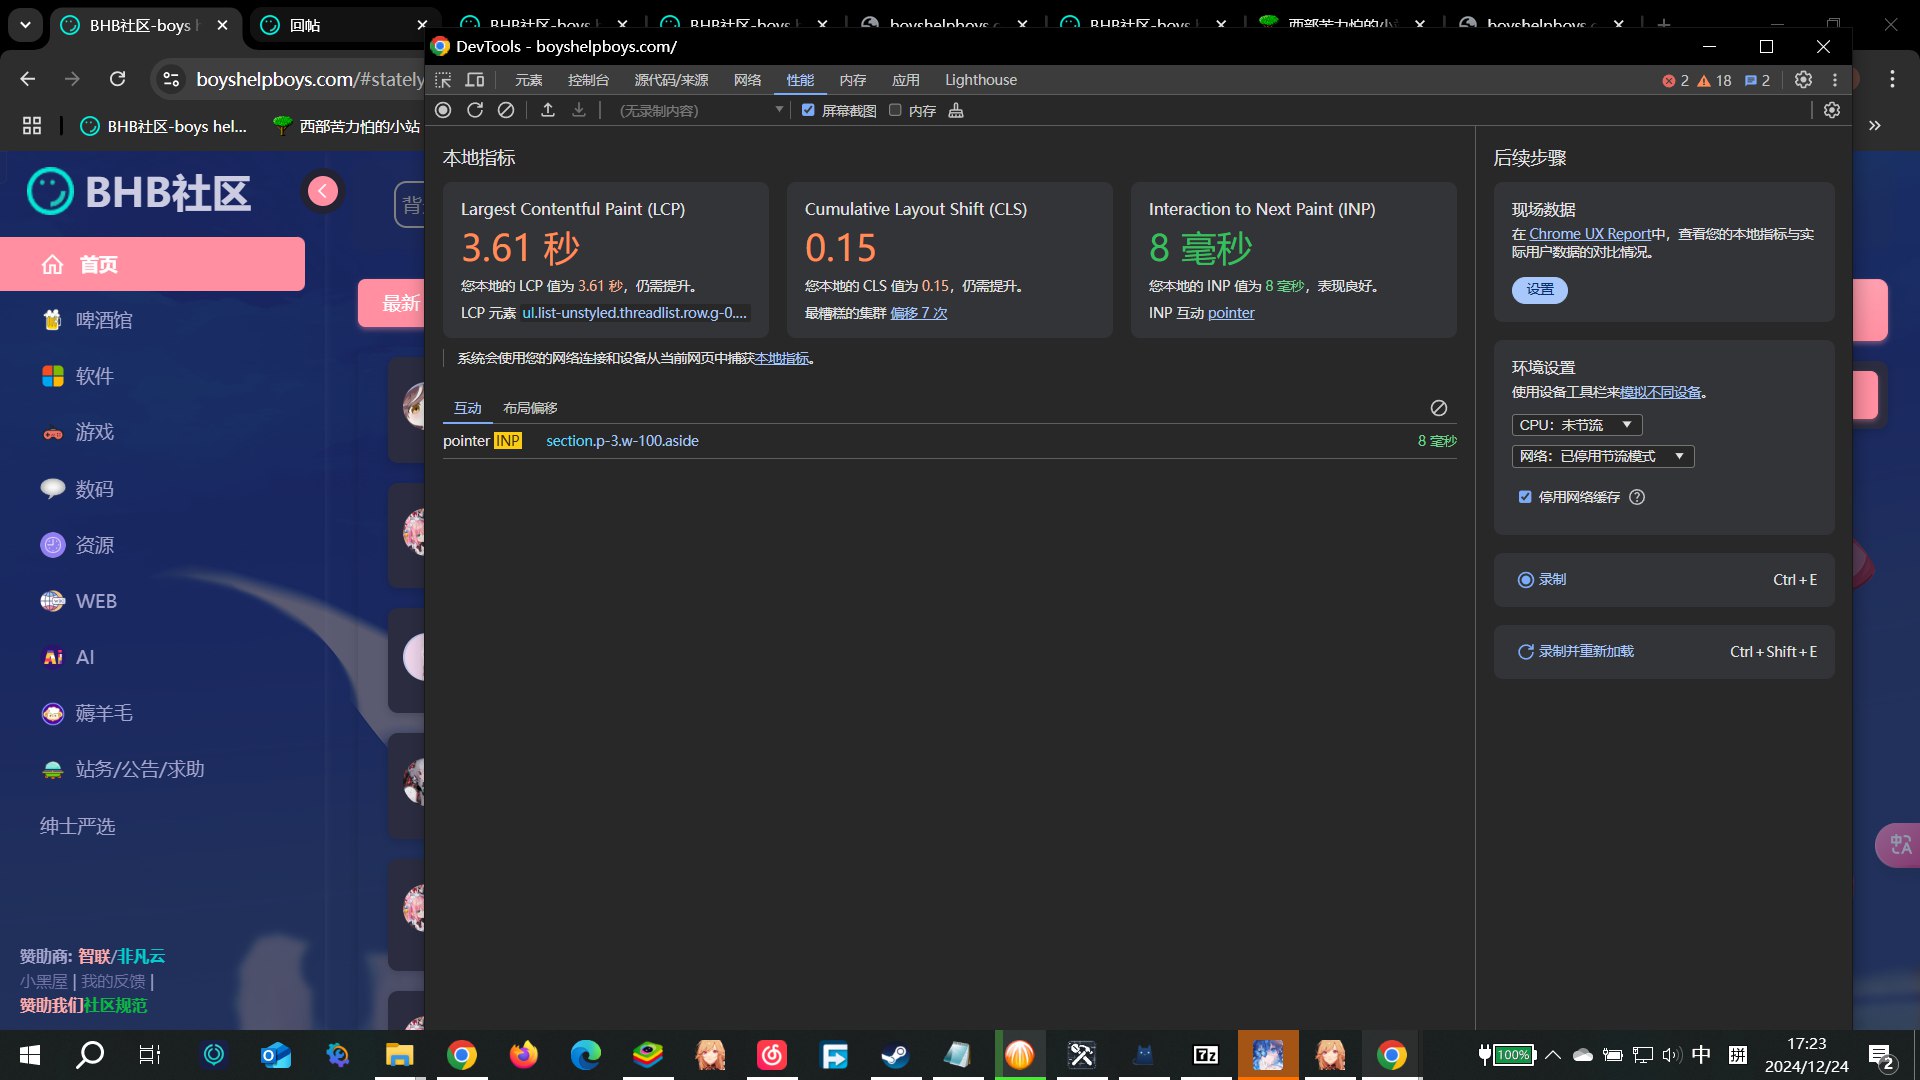Open the tab search dropdown in Chrome
Viewport: 1920px width, 1080px height.
coord(25,25)
